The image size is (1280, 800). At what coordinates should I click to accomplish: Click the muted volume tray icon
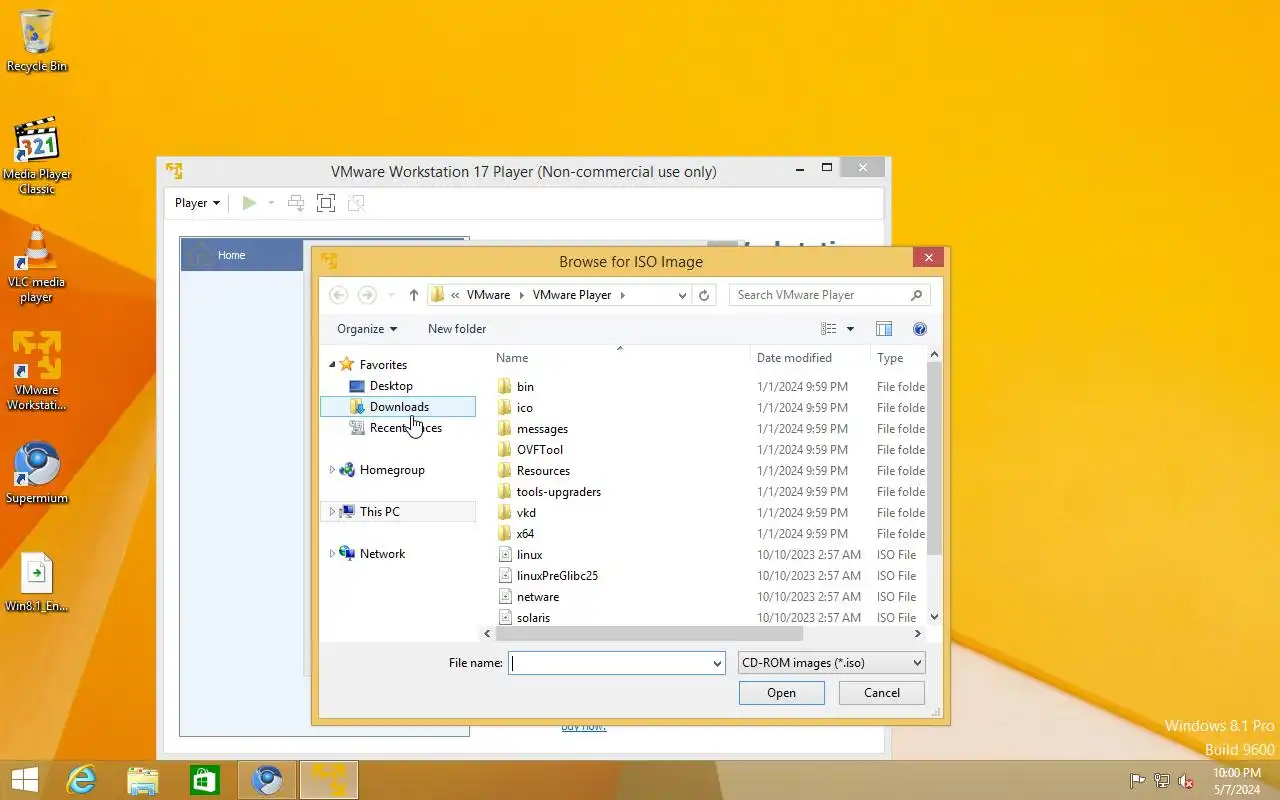click(1186, 781)
